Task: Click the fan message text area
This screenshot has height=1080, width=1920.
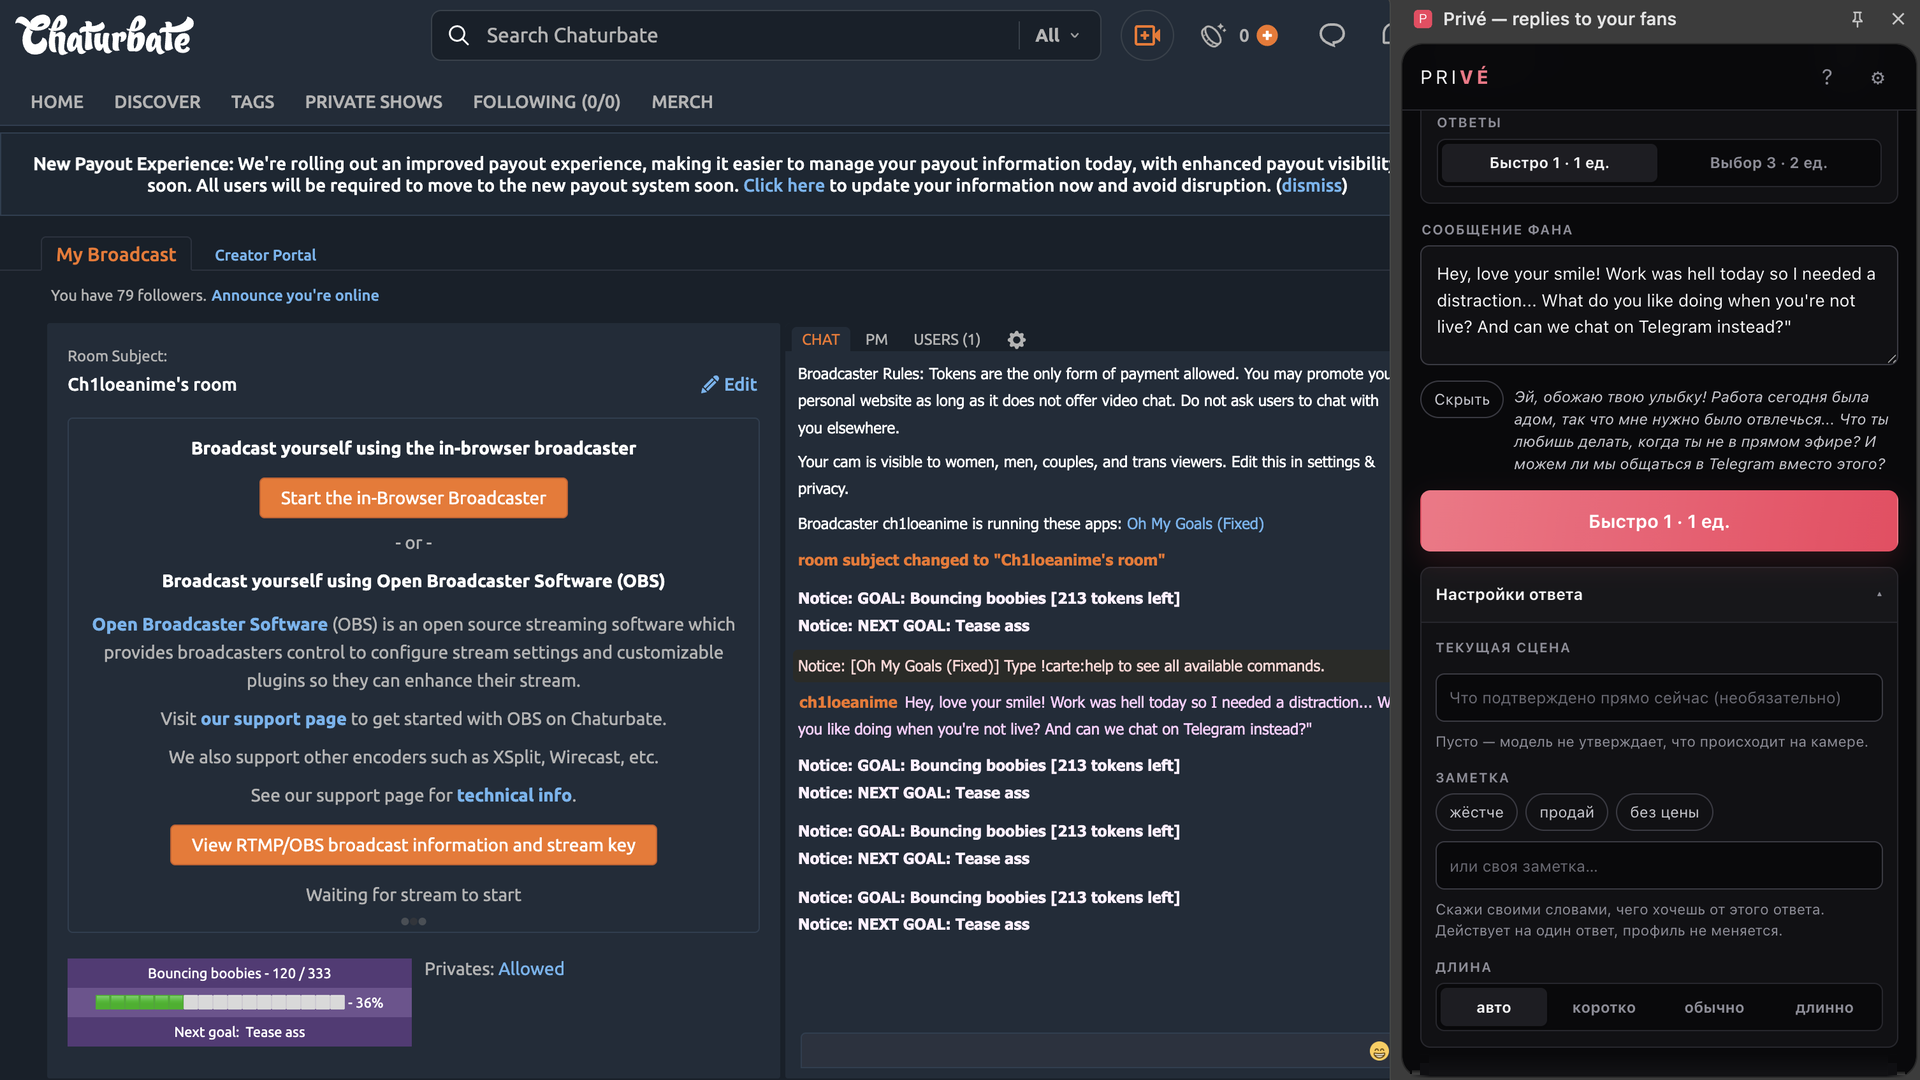Action: 1659,305
